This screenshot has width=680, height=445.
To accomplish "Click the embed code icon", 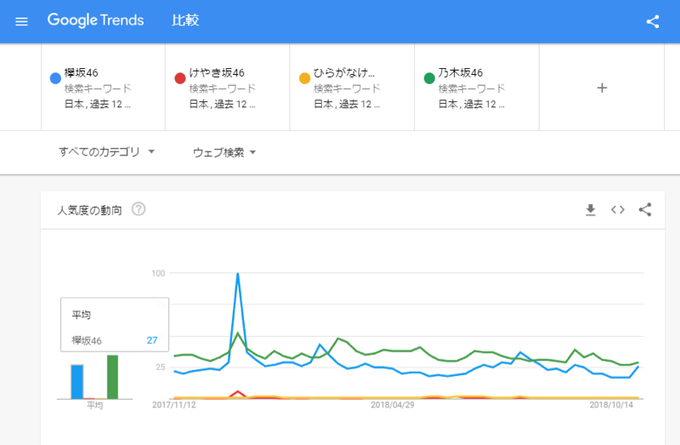I will tap(618, 210).
